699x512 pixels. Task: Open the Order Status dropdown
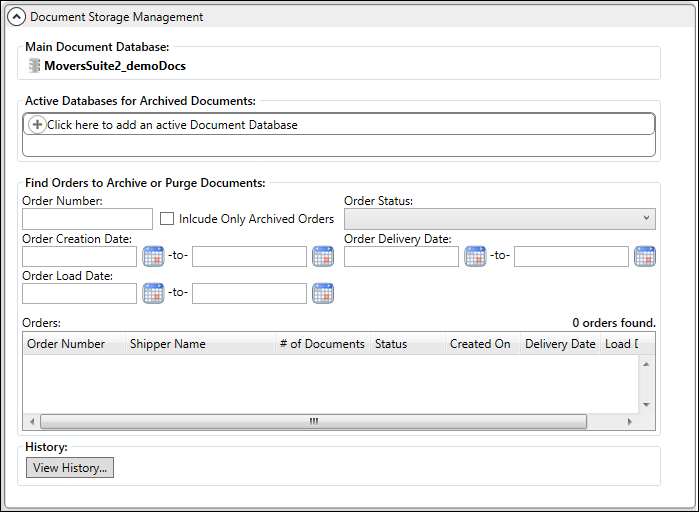point(500,219)
